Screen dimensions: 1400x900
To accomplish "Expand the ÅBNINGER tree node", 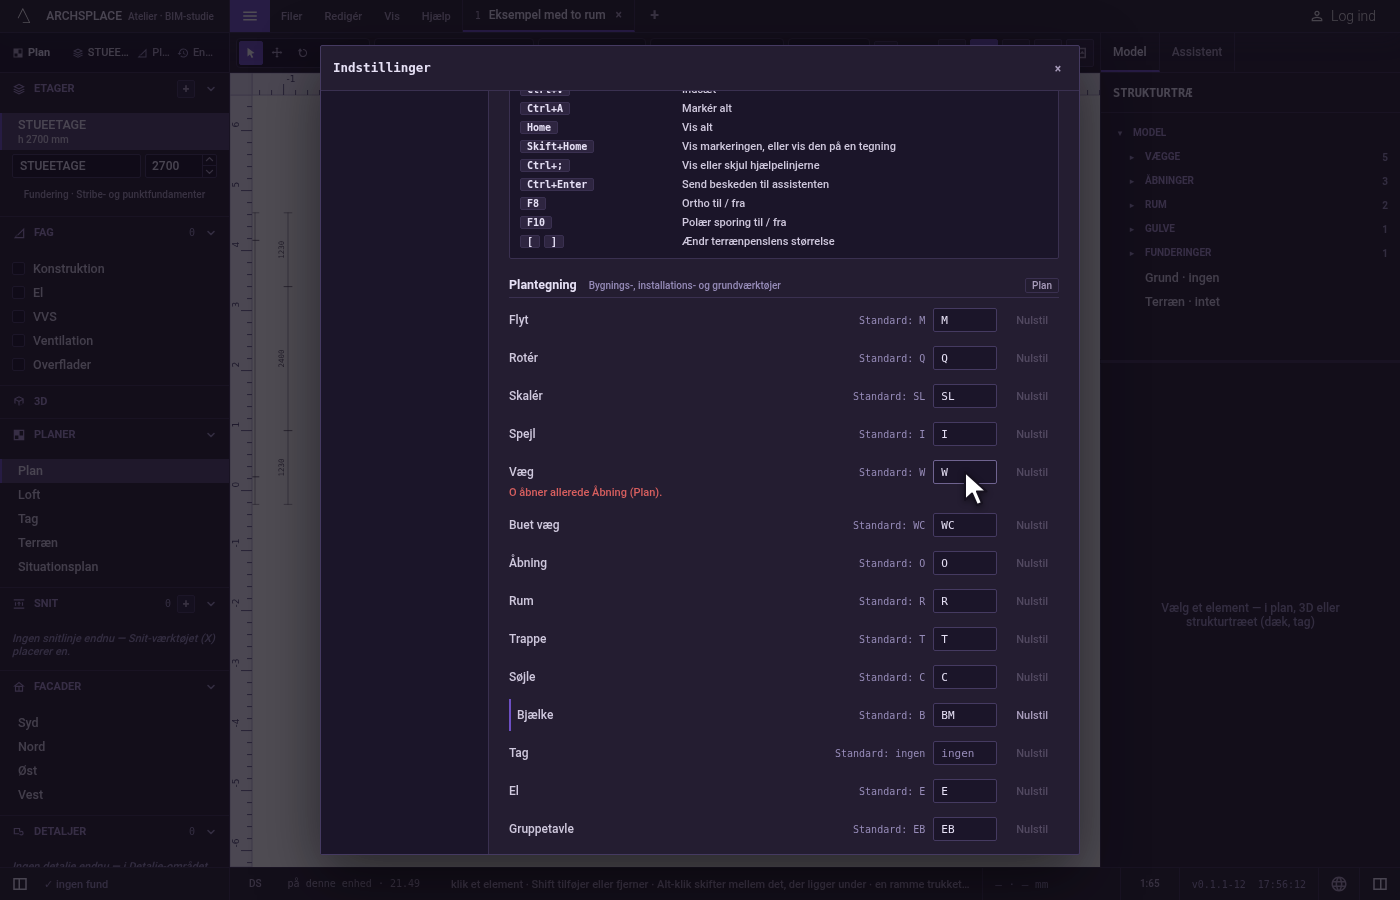I will (1132, 181).
